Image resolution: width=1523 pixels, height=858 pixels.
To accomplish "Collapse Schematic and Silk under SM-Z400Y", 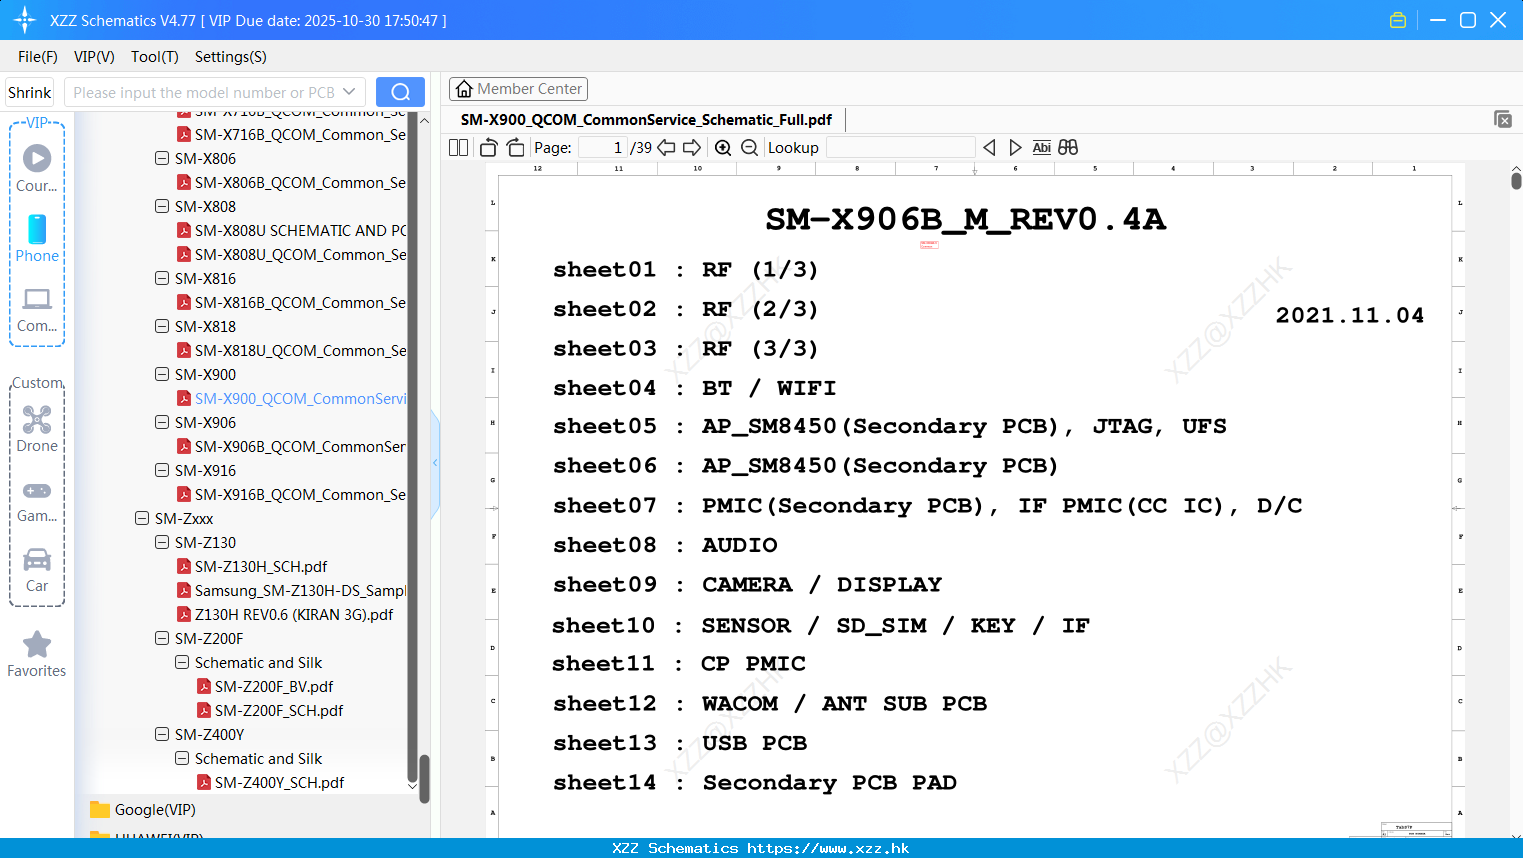I will (x=182, y=758).
